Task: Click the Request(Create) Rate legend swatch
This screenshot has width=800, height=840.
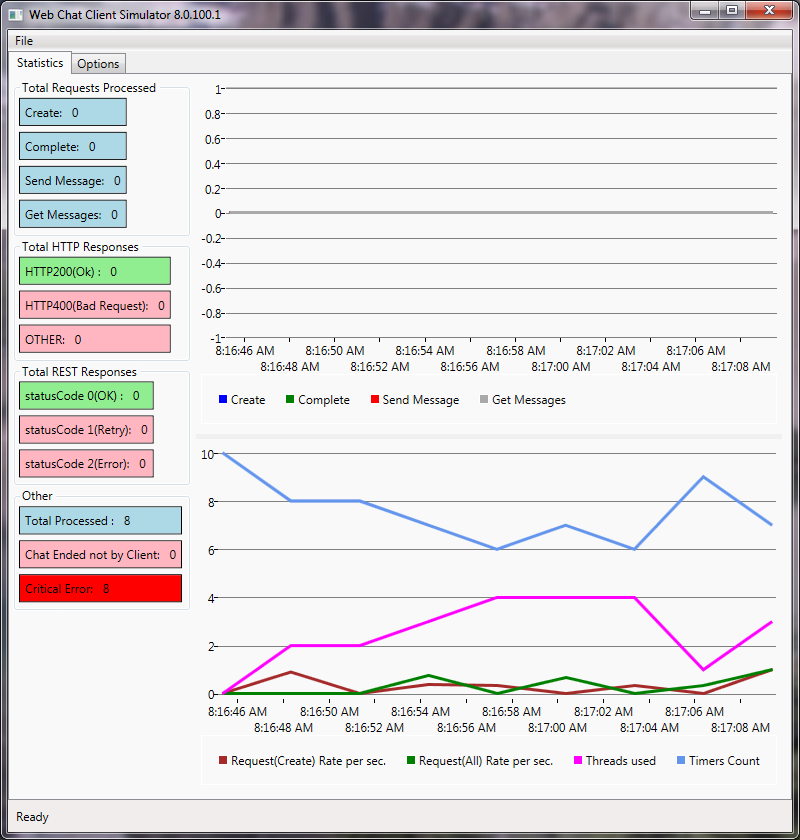Action: coord(223,761)
